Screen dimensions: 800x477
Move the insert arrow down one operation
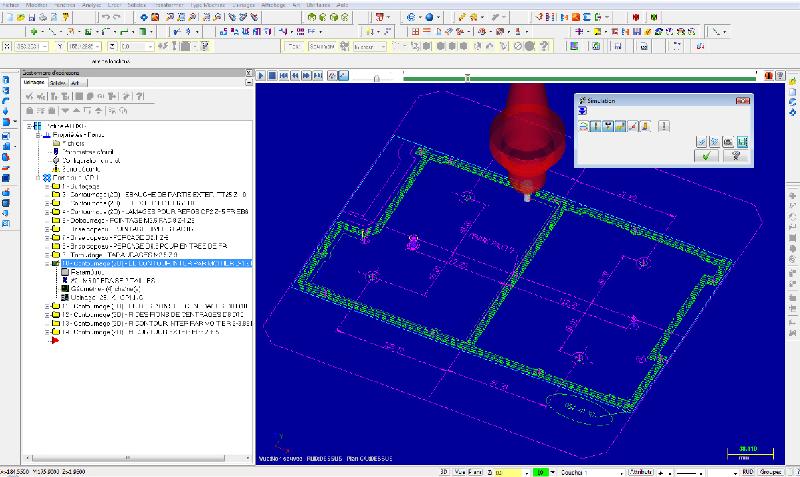pos(65,111)
